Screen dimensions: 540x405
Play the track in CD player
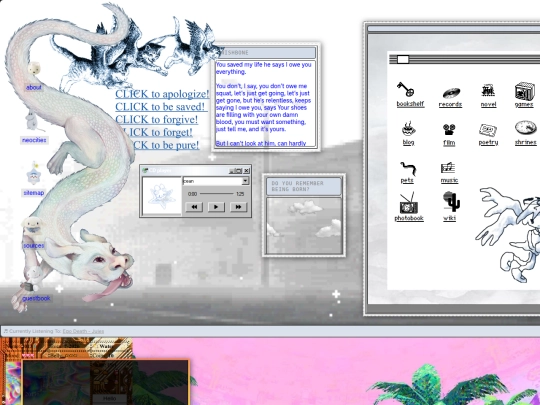coord(216,207)
